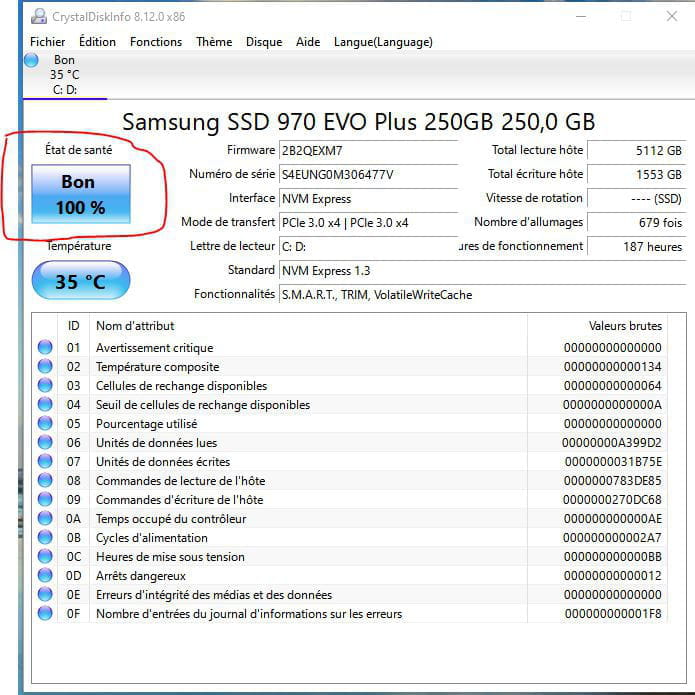
Task: Select Heures de mise sous tension attribute
Action: (170, 557)
